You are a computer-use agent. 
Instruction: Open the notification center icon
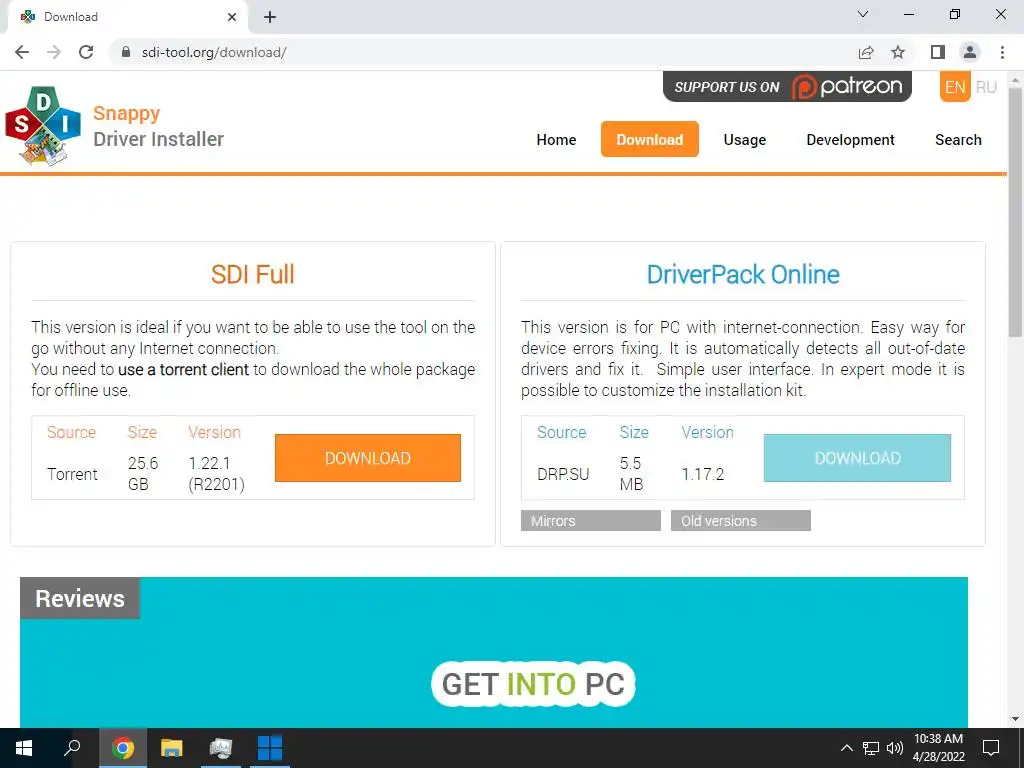tap(991, 748)
